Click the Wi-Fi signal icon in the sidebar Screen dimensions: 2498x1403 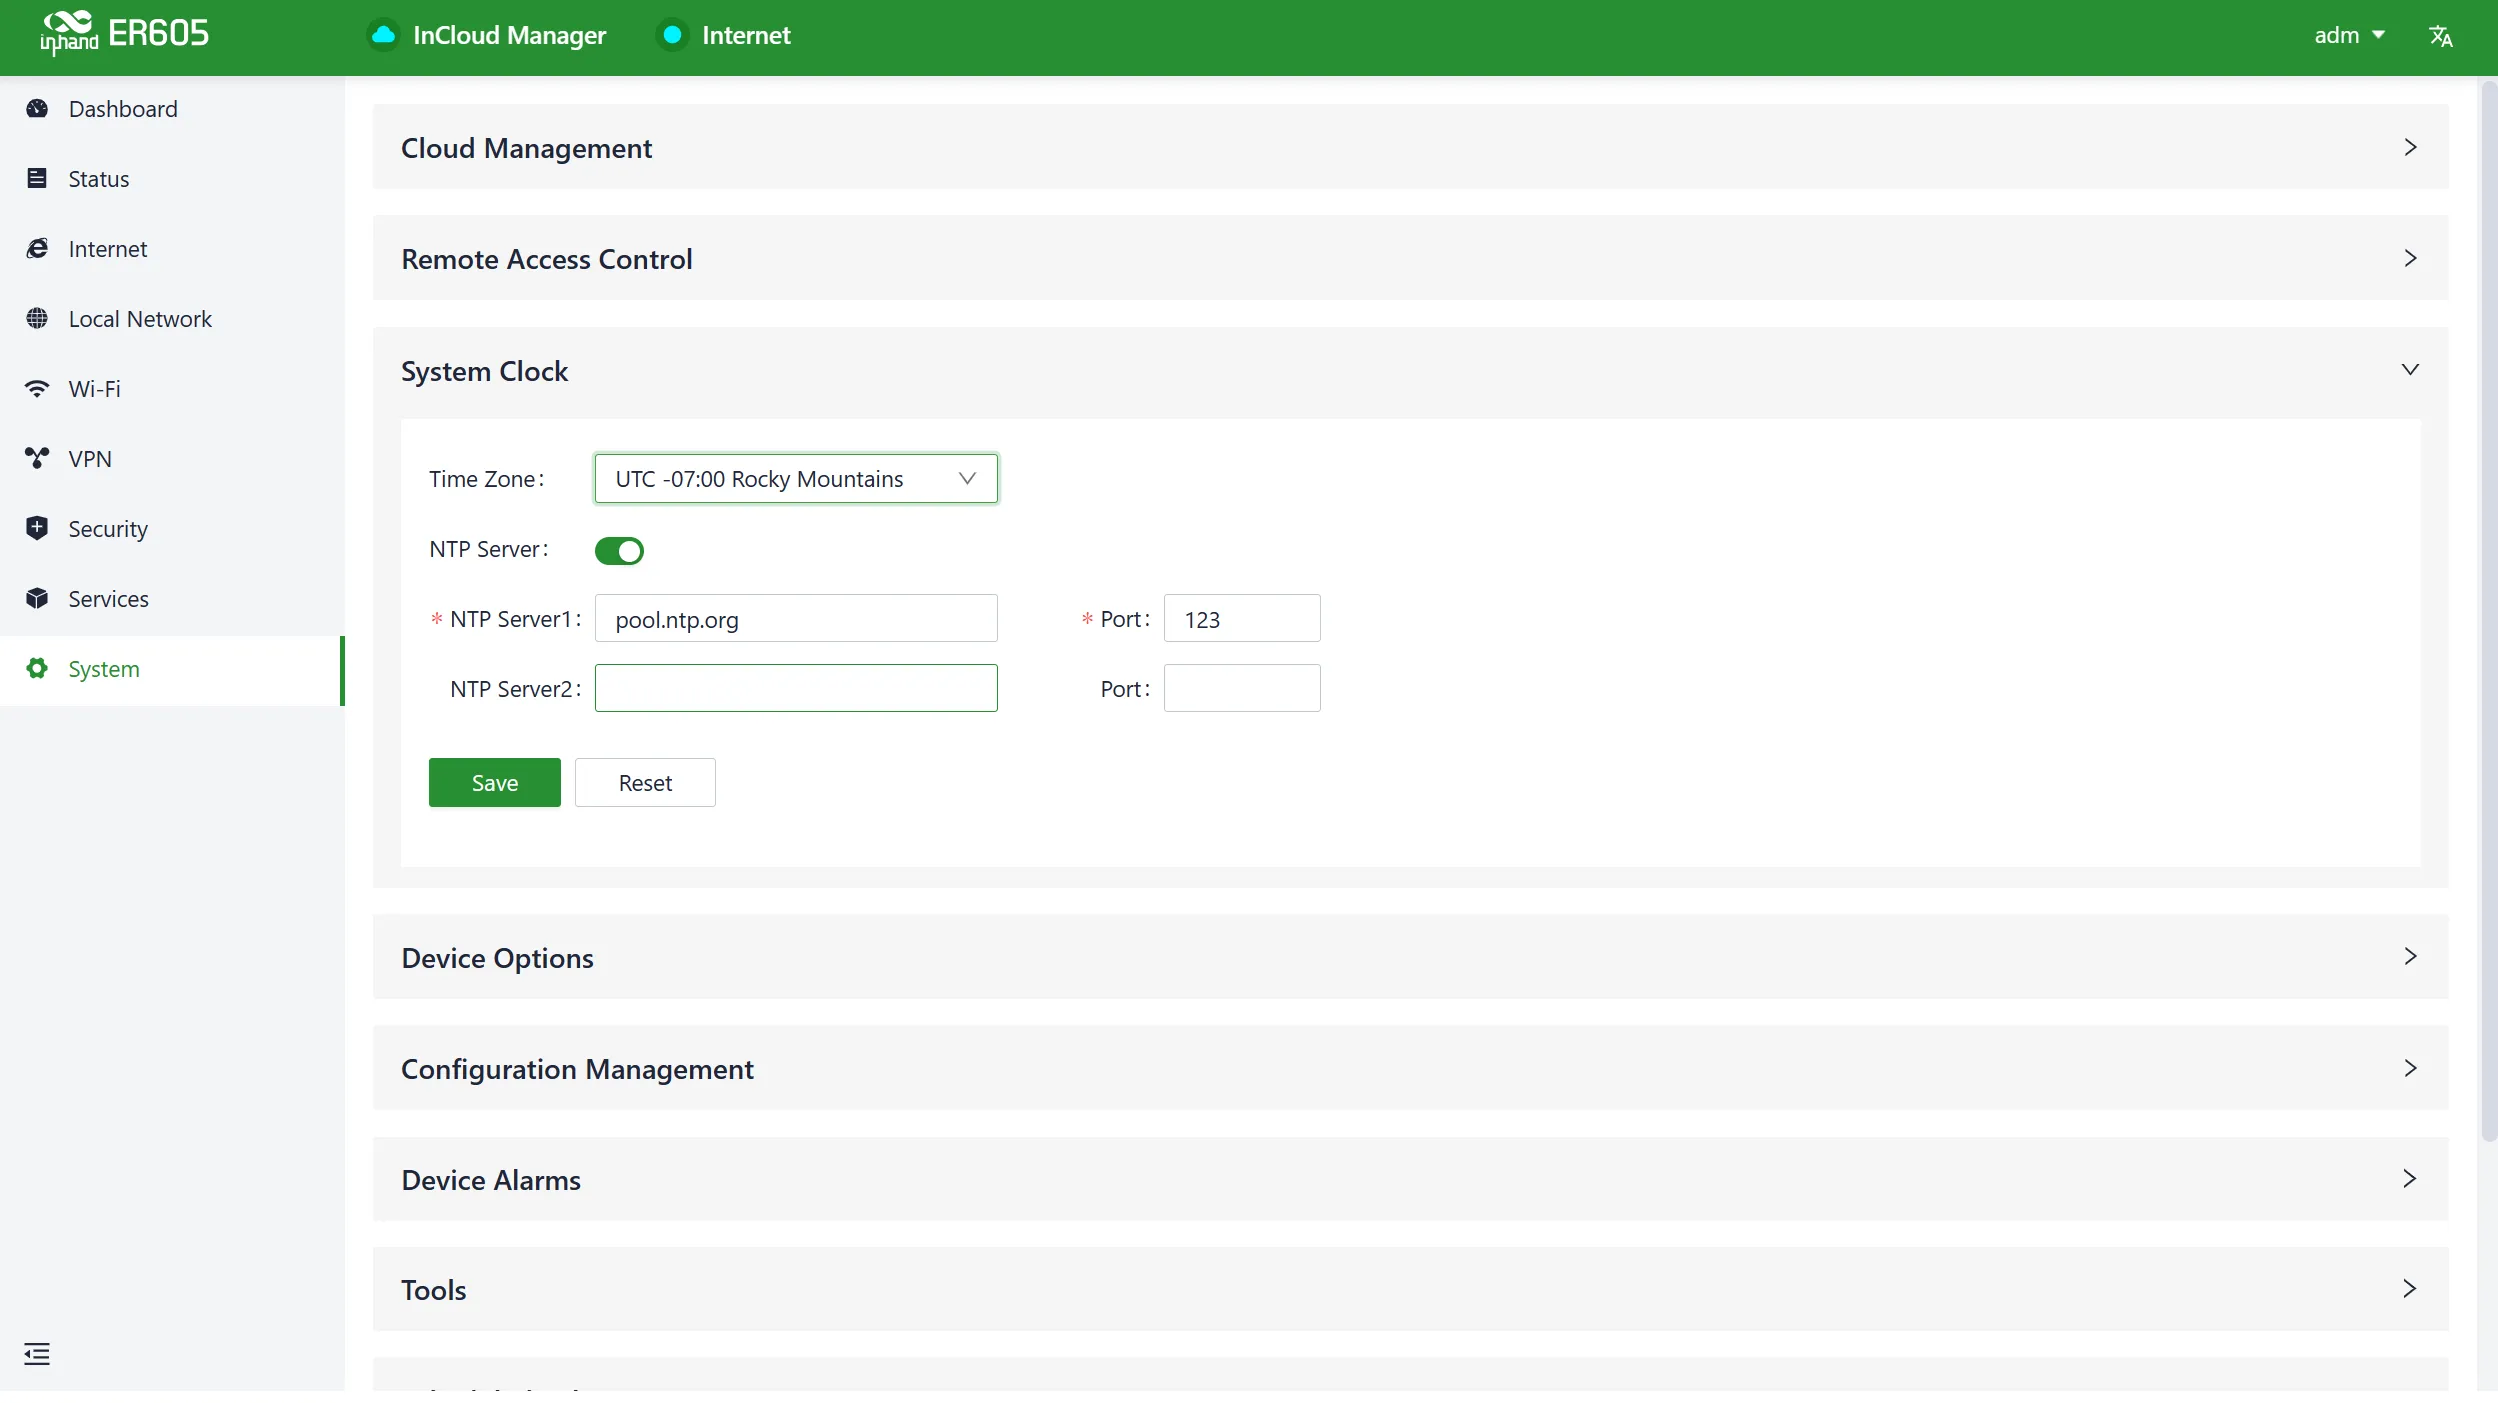(x=37, y=389)
